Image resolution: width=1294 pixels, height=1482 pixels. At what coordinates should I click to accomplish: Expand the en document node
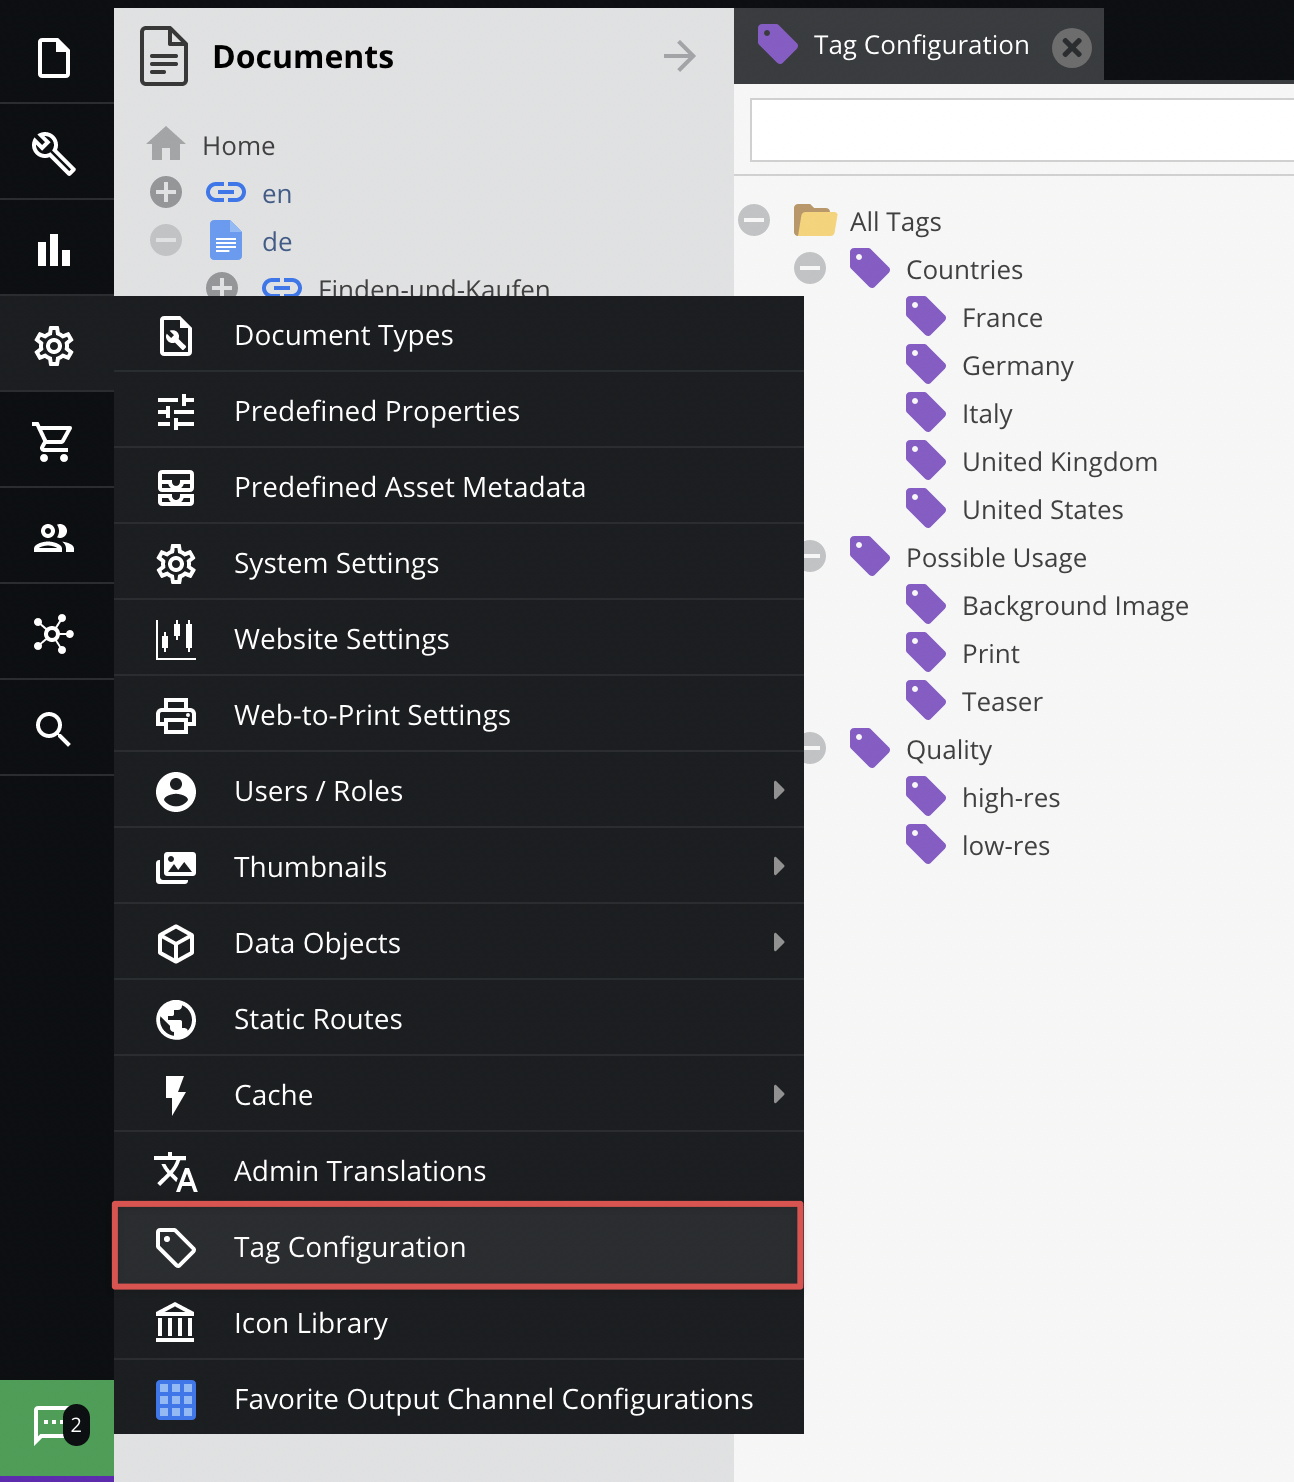[x=166, y=192]
